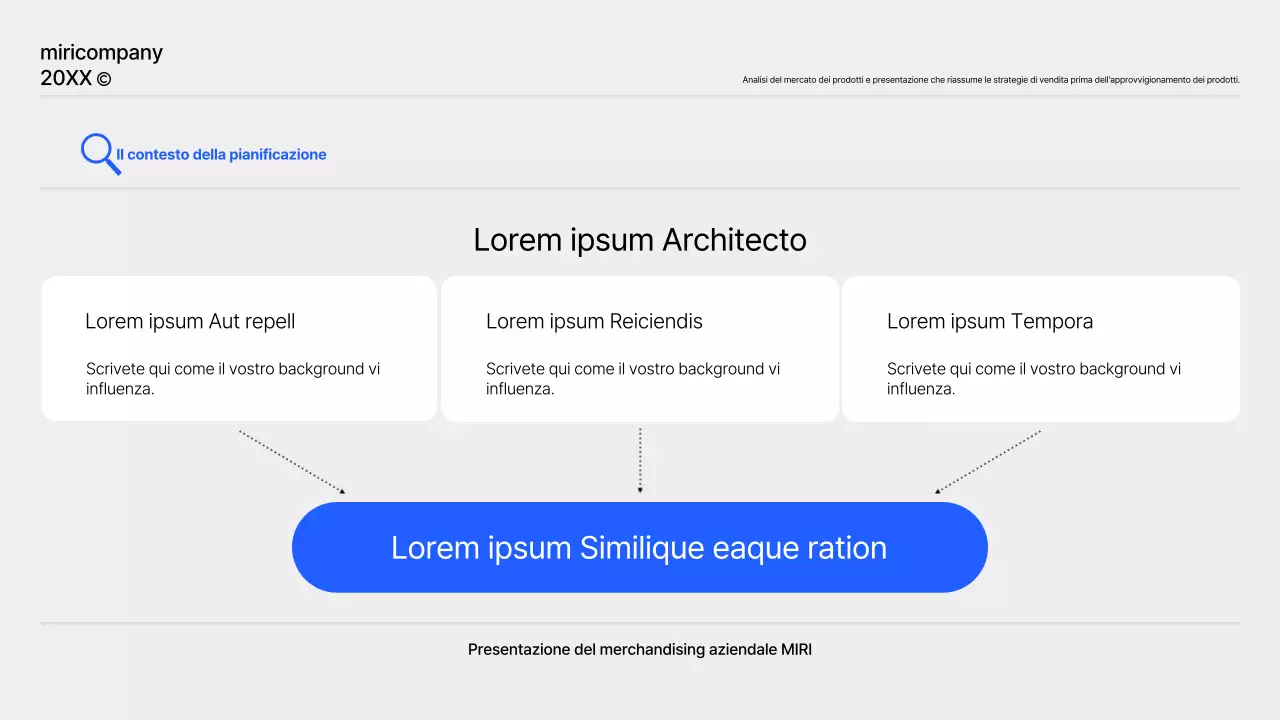Click the 'Lorem ipsum Aut repell' card
Screen dimensions: 1280x720
tap(238, 348)
